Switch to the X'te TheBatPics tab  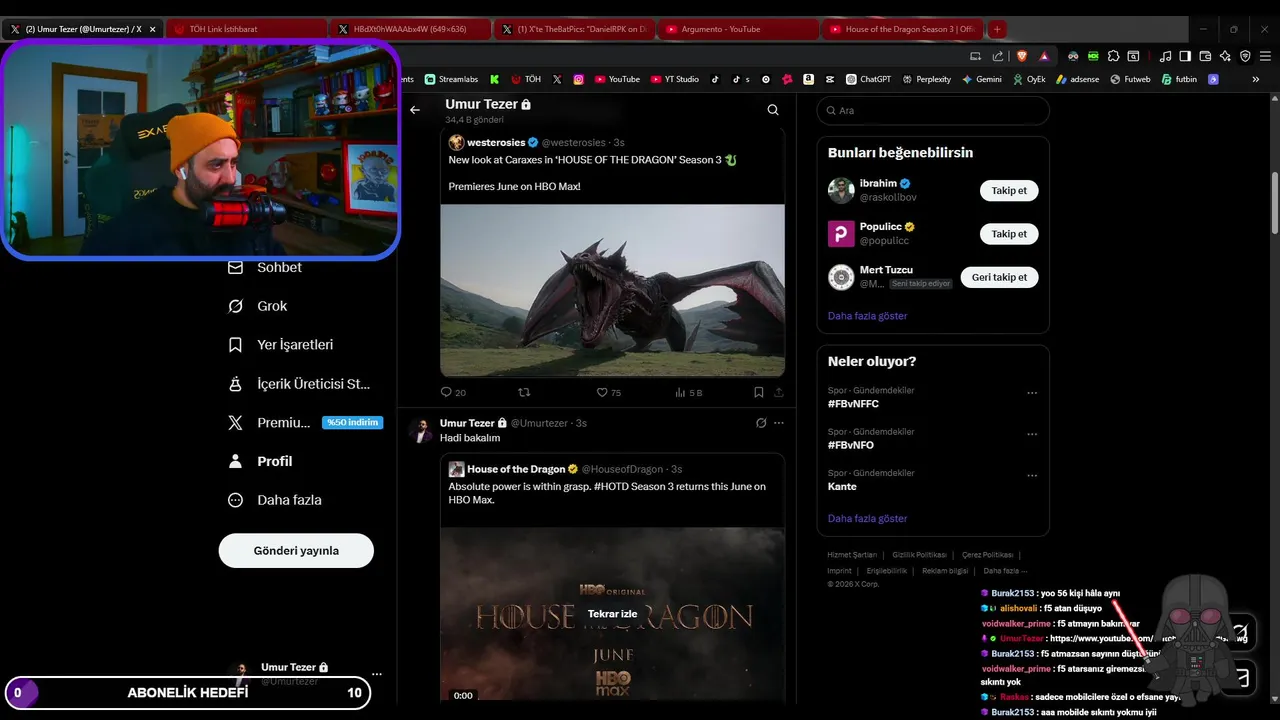pyautogui.click(x=574, y=29)
